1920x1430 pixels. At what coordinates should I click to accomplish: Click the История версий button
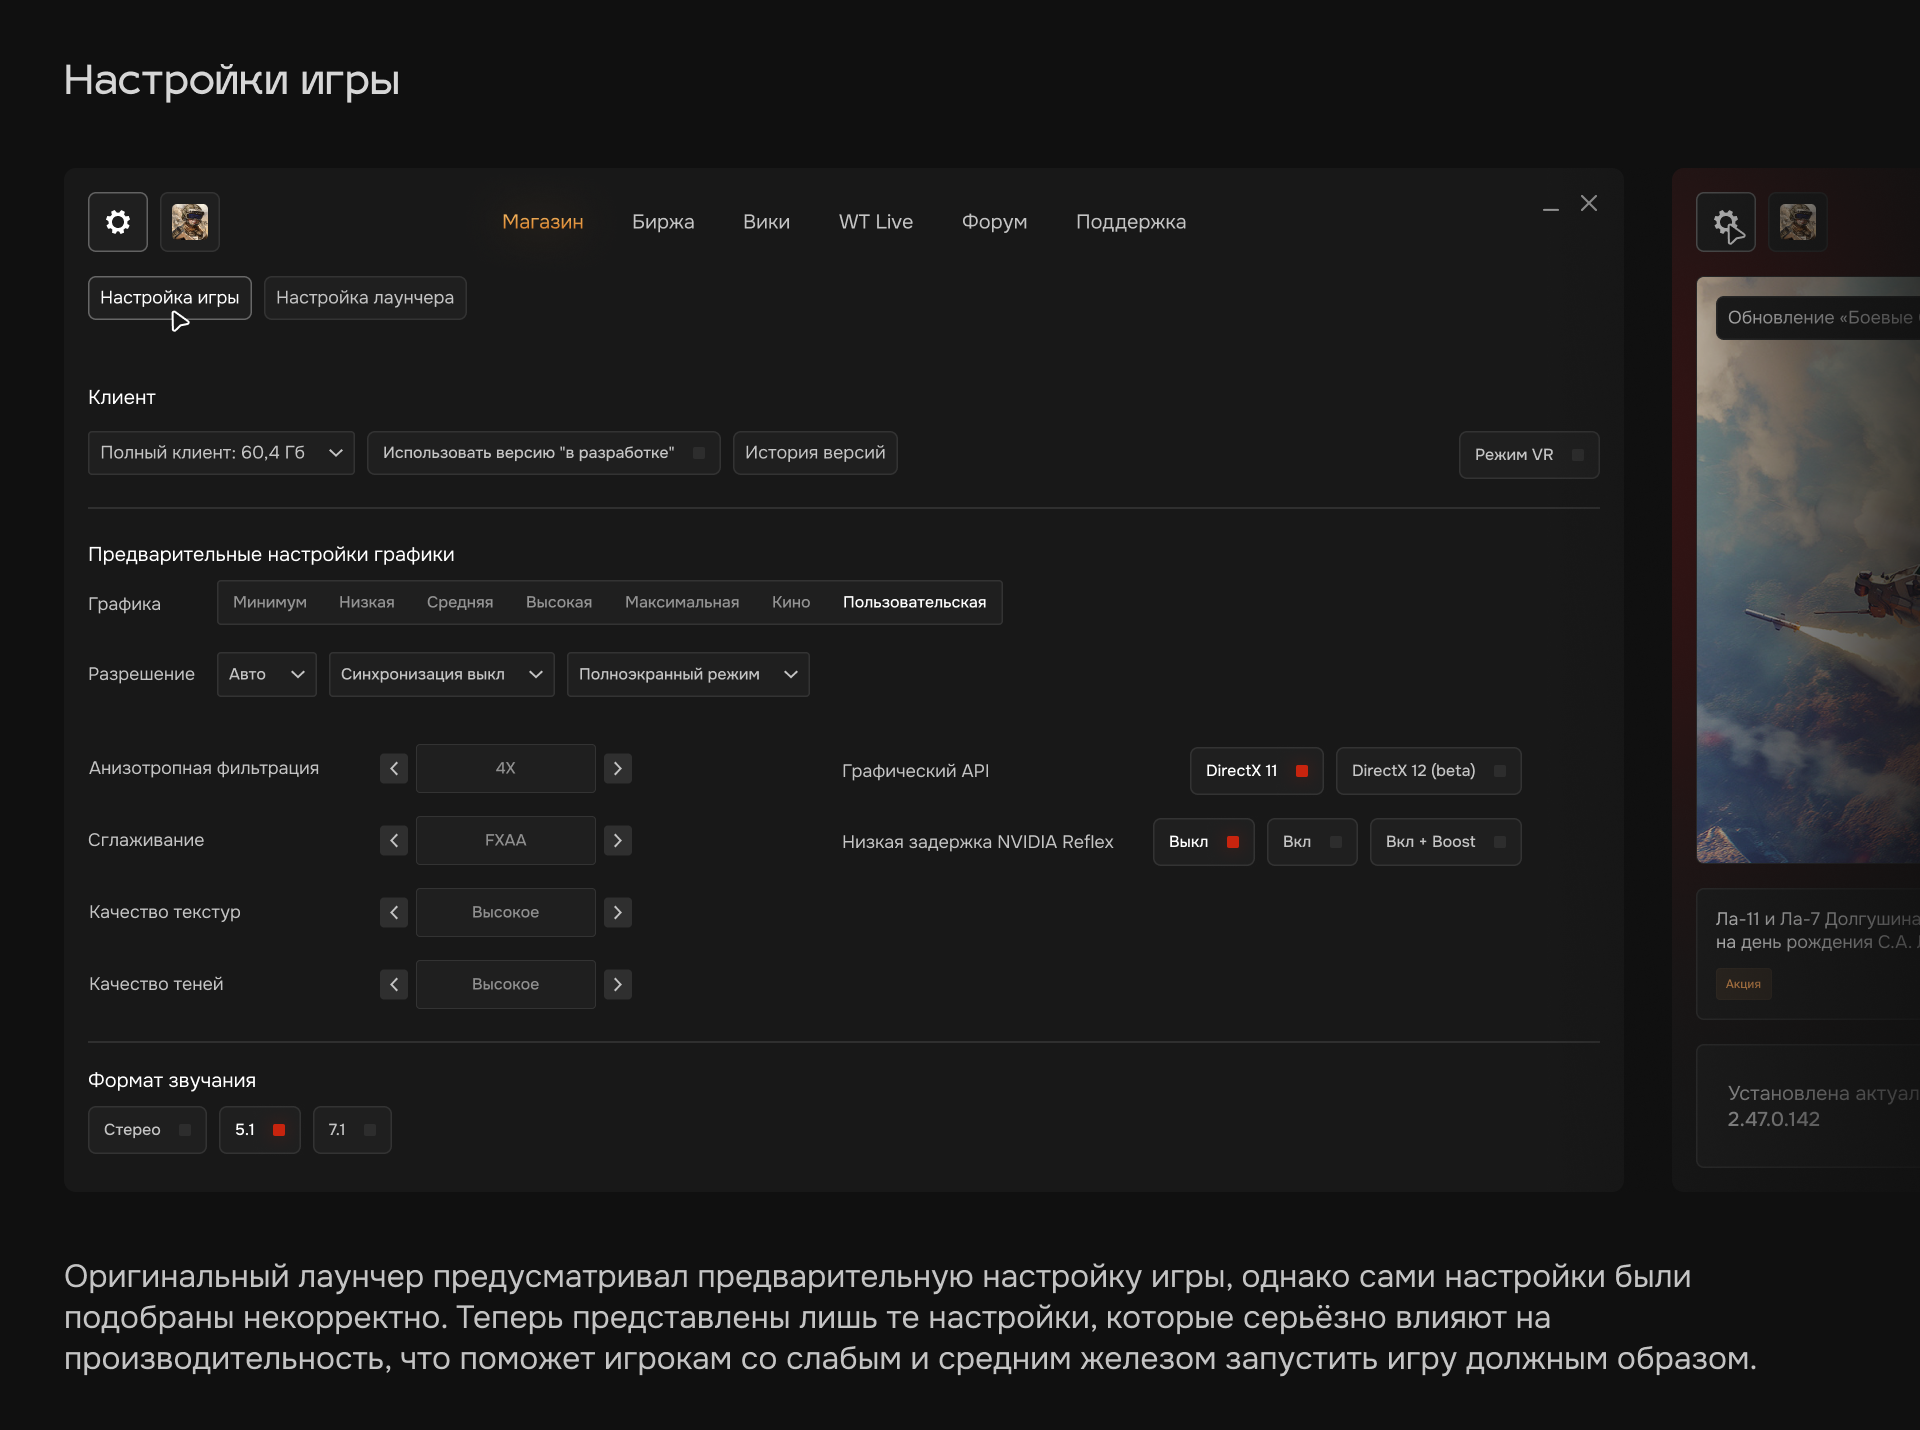(x=815, y=453)
